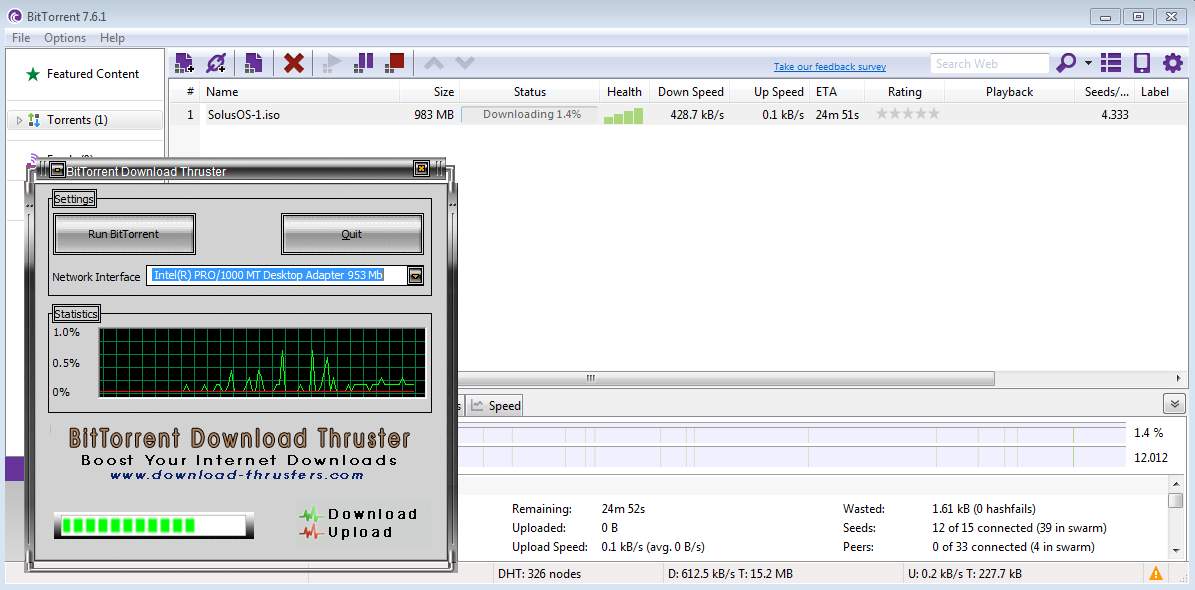The width and height of the screenshot is (1195, 590).
Task: Open the Network Interface dropdown arrow
Action: pos(416,276)
